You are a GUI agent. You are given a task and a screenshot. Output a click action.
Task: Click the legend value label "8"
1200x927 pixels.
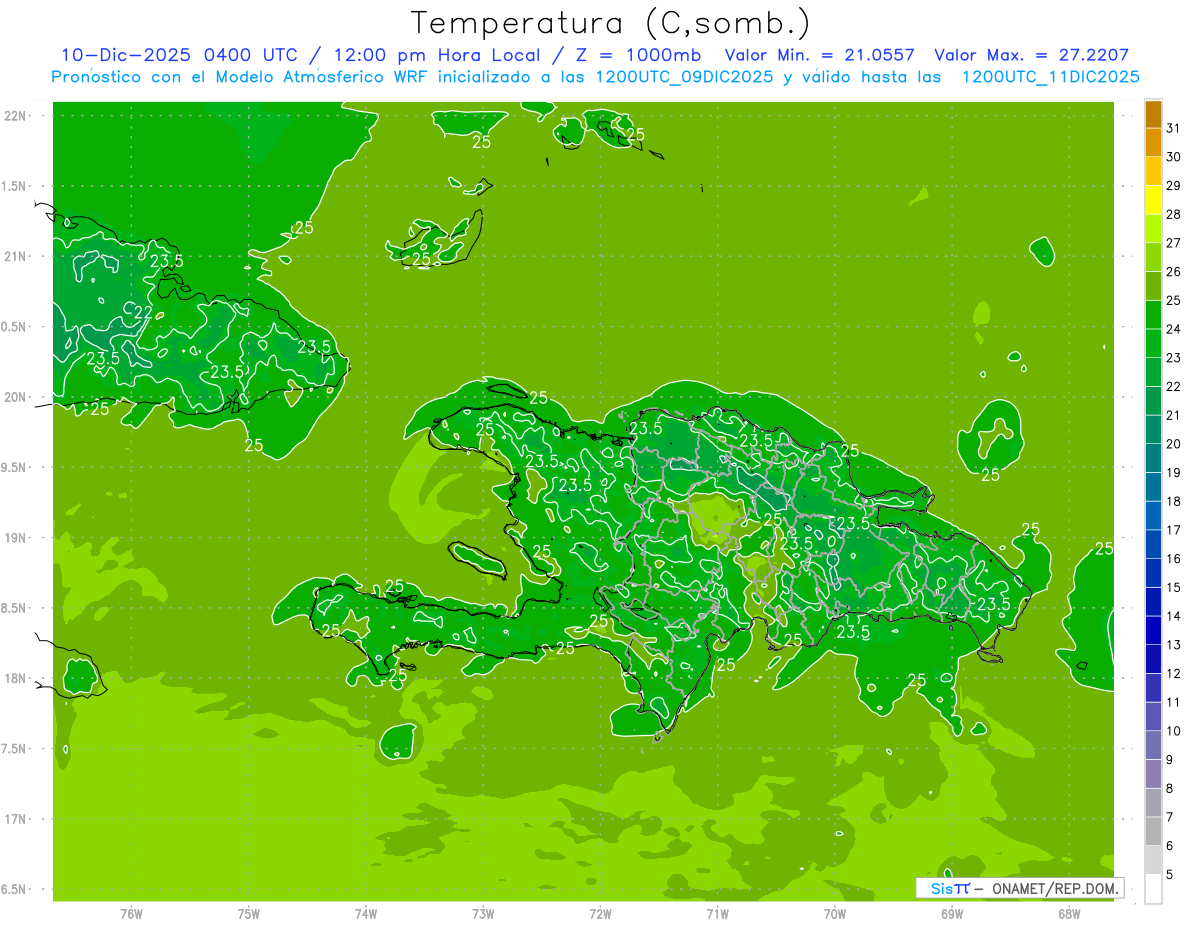[1170, 789]
